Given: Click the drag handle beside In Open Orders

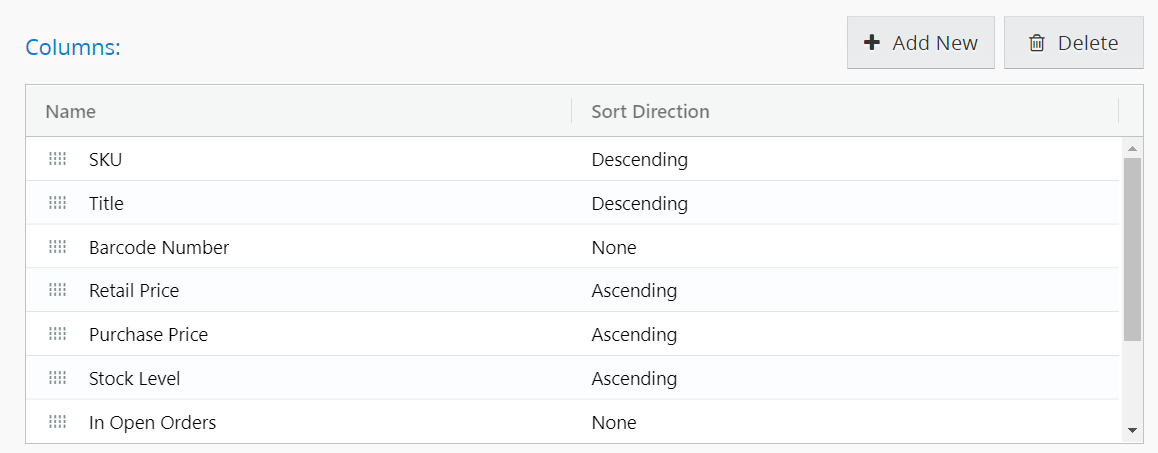Looking at the screenshot, I should pyautogui.click(x=58, y=423).
